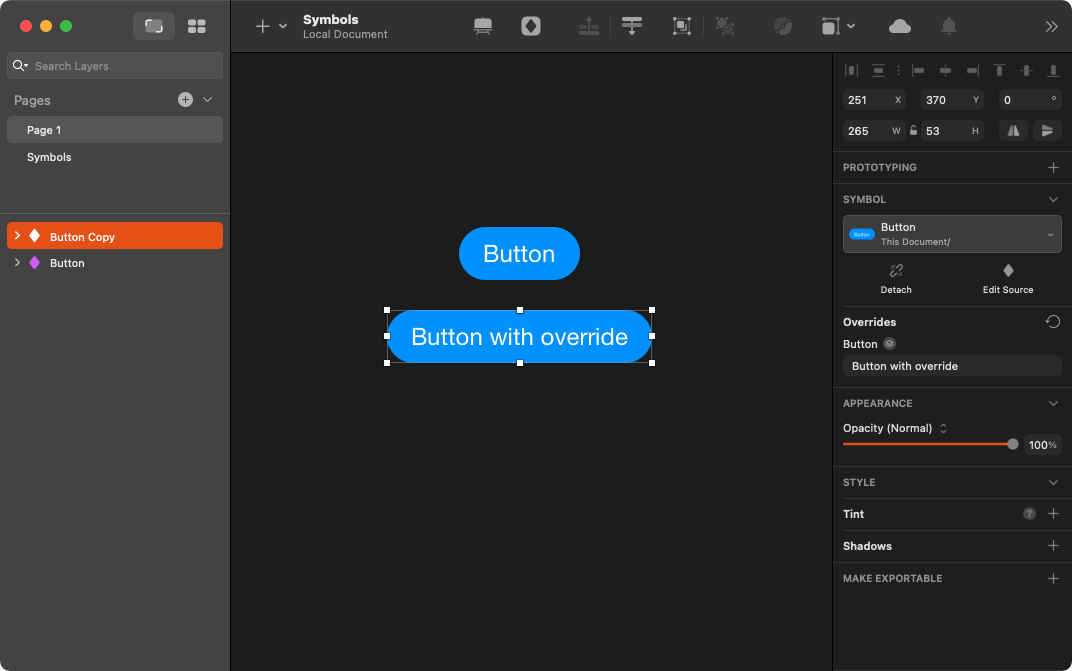Expand the Button Copy layer
Image resolution: width=1072 pixels, height=671 pixels.
click(x=17, y=236)
